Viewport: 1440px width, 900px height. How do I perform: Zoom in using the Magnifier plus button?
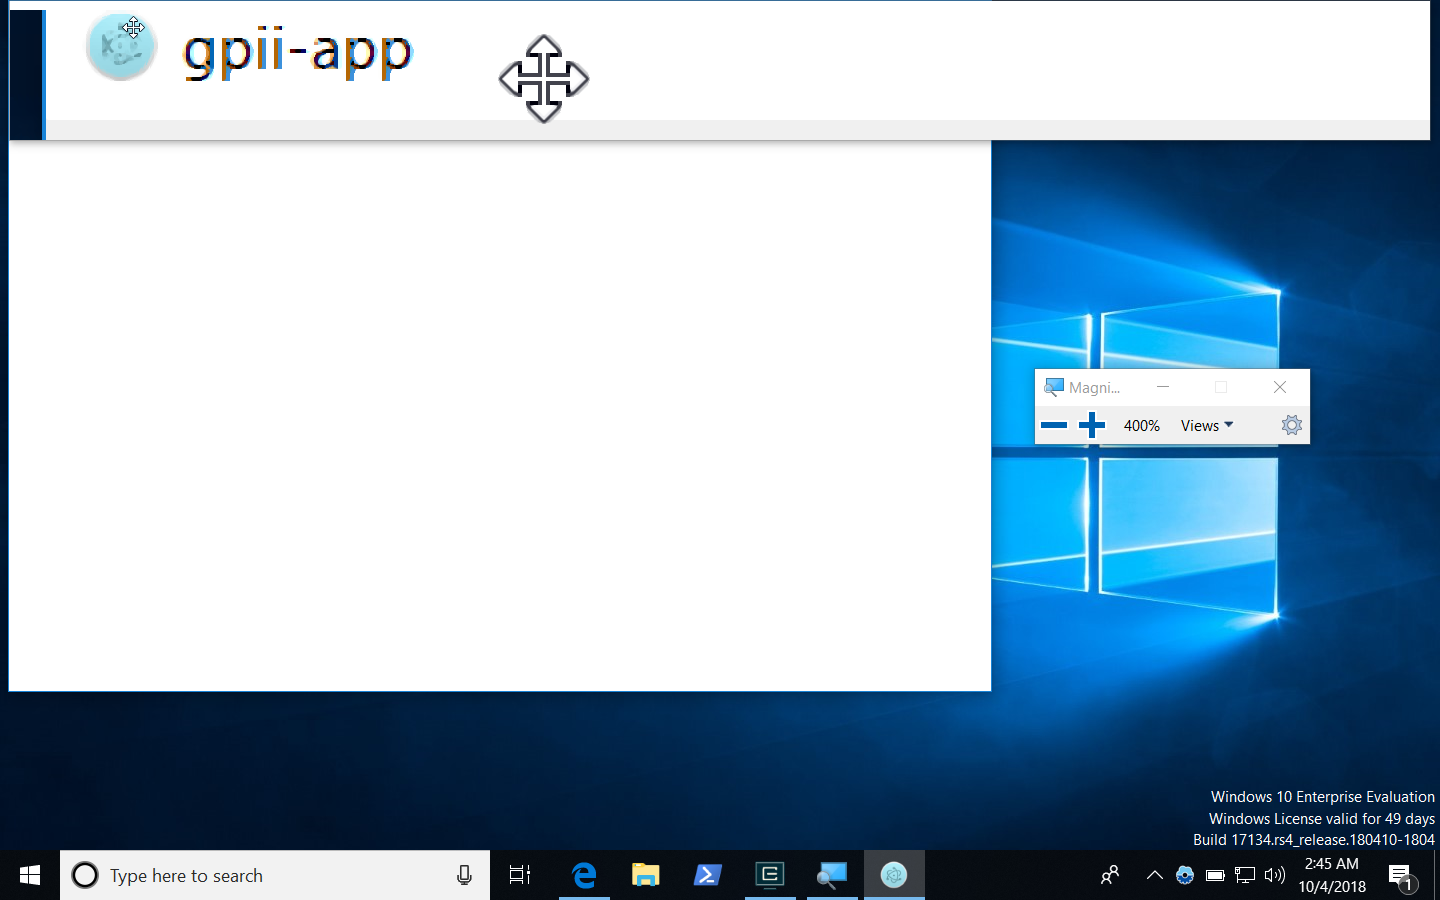coord(1092,424)
